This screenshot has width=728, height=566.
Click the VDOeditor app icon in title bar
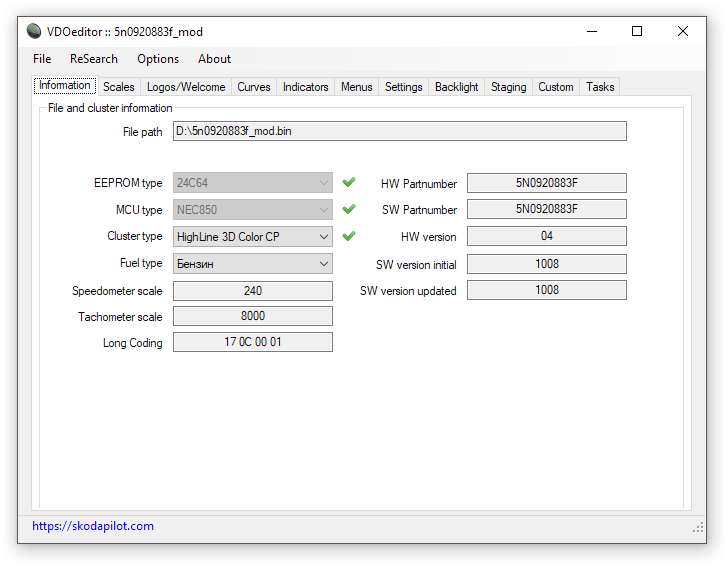pos(34,31)
